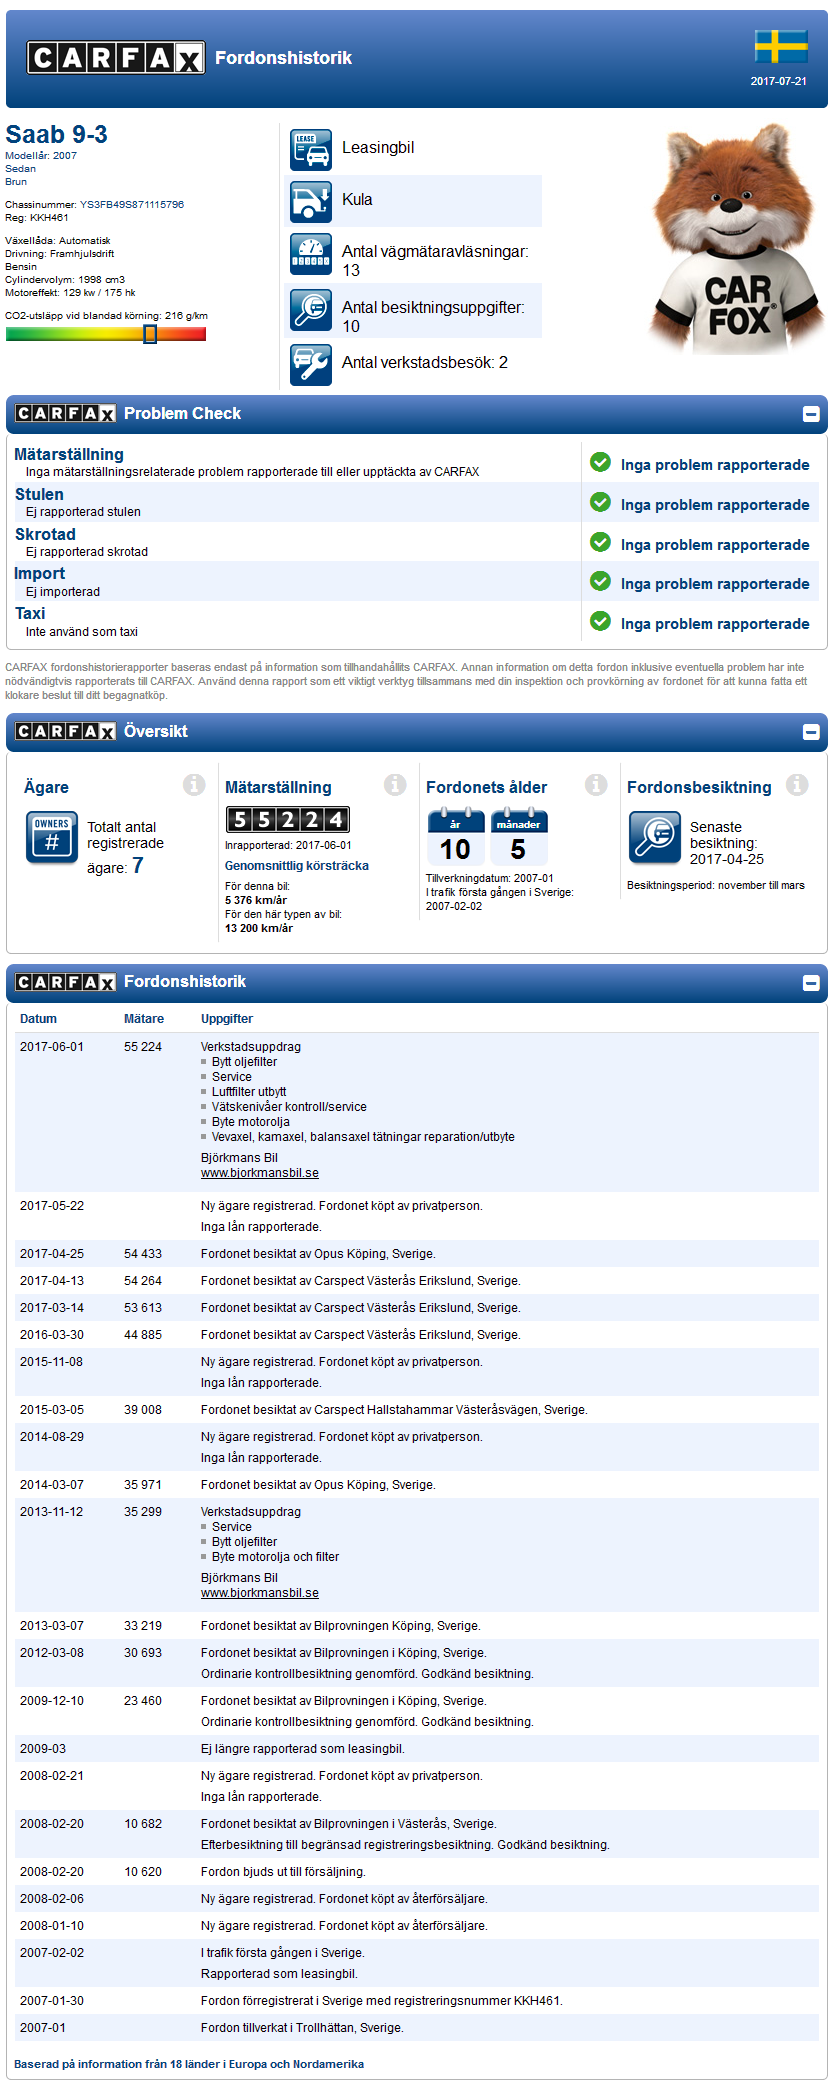833x2085 pixels.
Task: Click the 35 971 odometer reading
Action: click(143, 1485)
